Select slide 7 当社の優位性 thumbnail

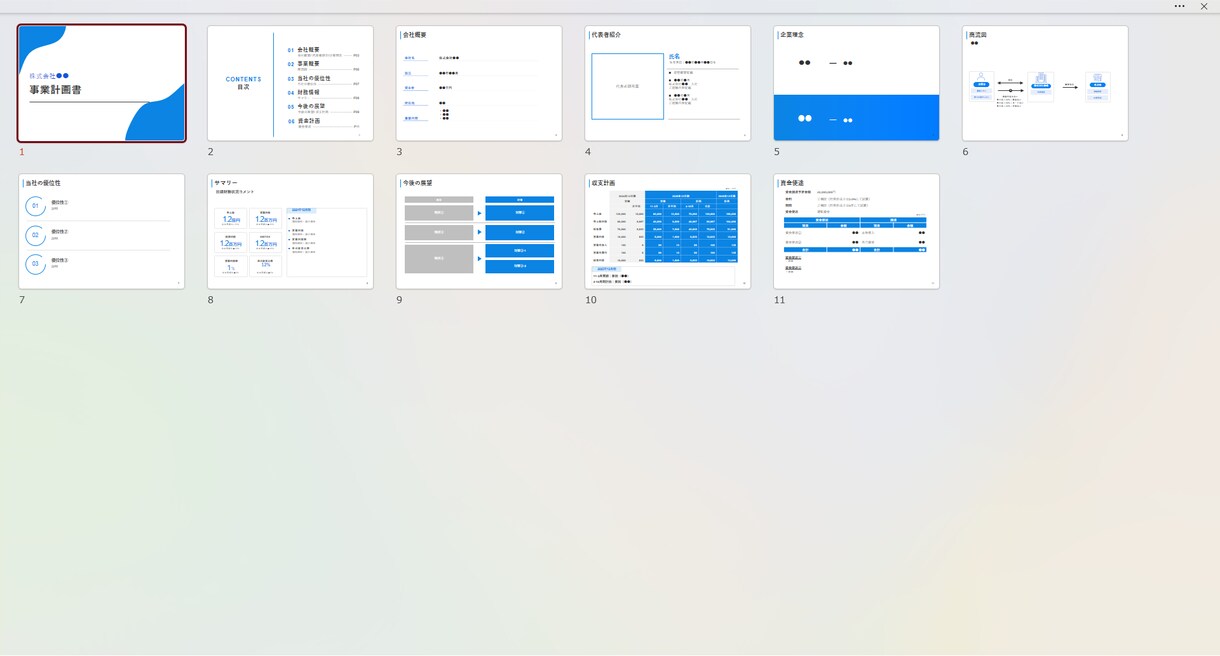102,231
